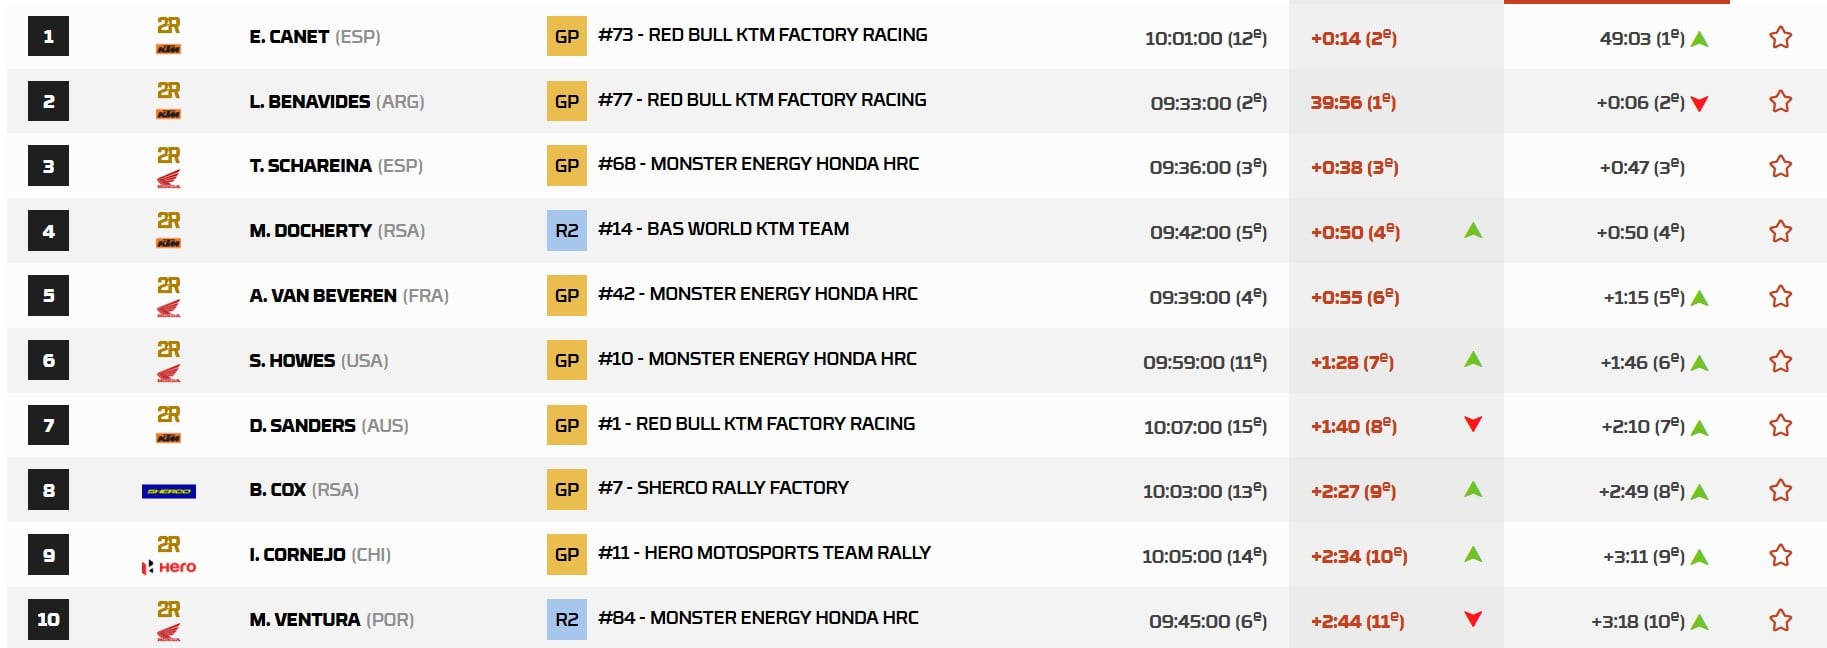The height and width of the screenshot is (648, 1827).
Task: Click green up arrow beside E. Canet's 49:03
Action: pos(1699,40)
